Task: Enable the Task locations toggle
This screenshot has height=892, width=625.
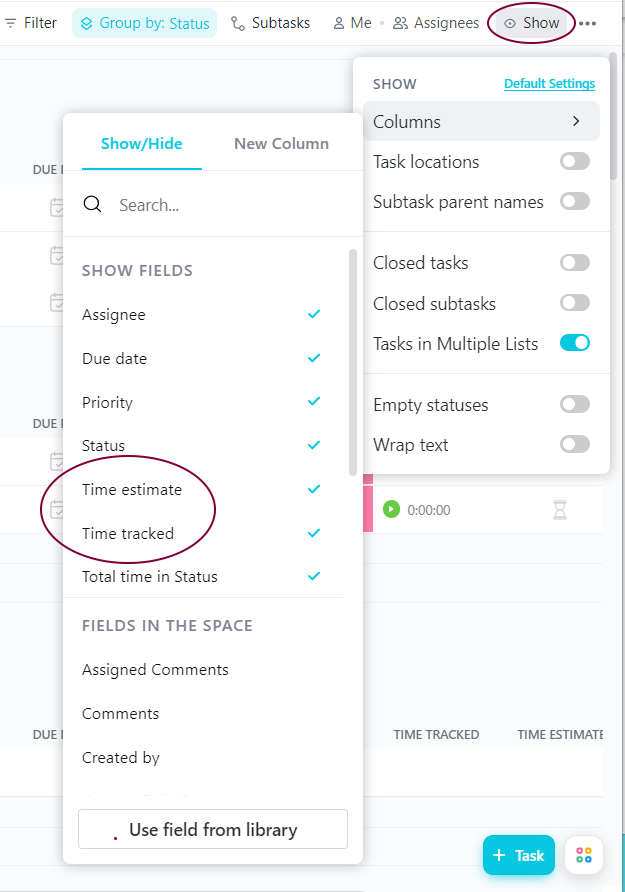Action: pos(574,162)
